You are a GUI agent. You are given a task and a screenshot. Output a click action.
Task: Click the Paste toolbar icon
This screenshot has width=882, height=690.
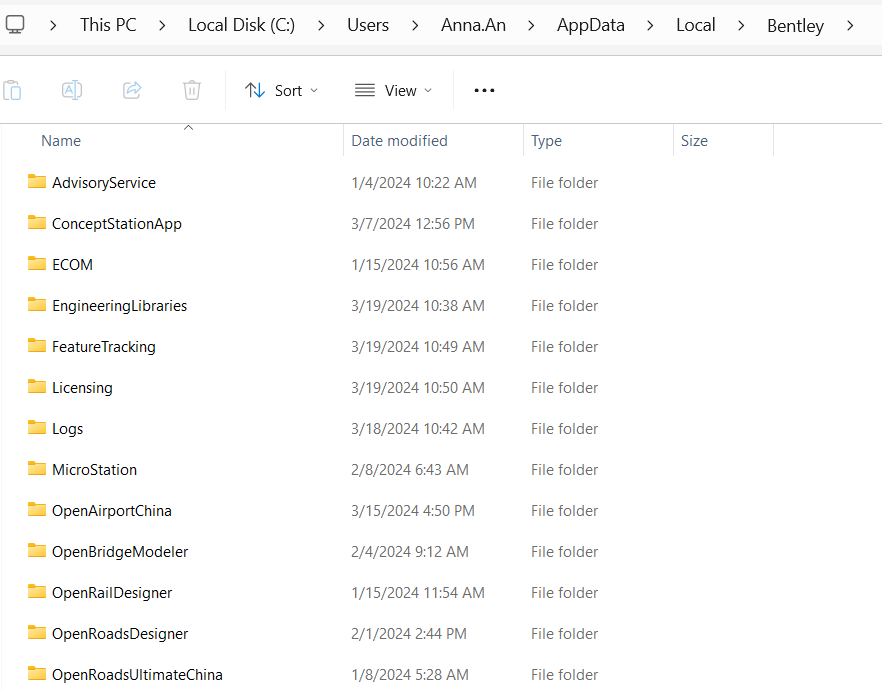click(x=12, y=90)
